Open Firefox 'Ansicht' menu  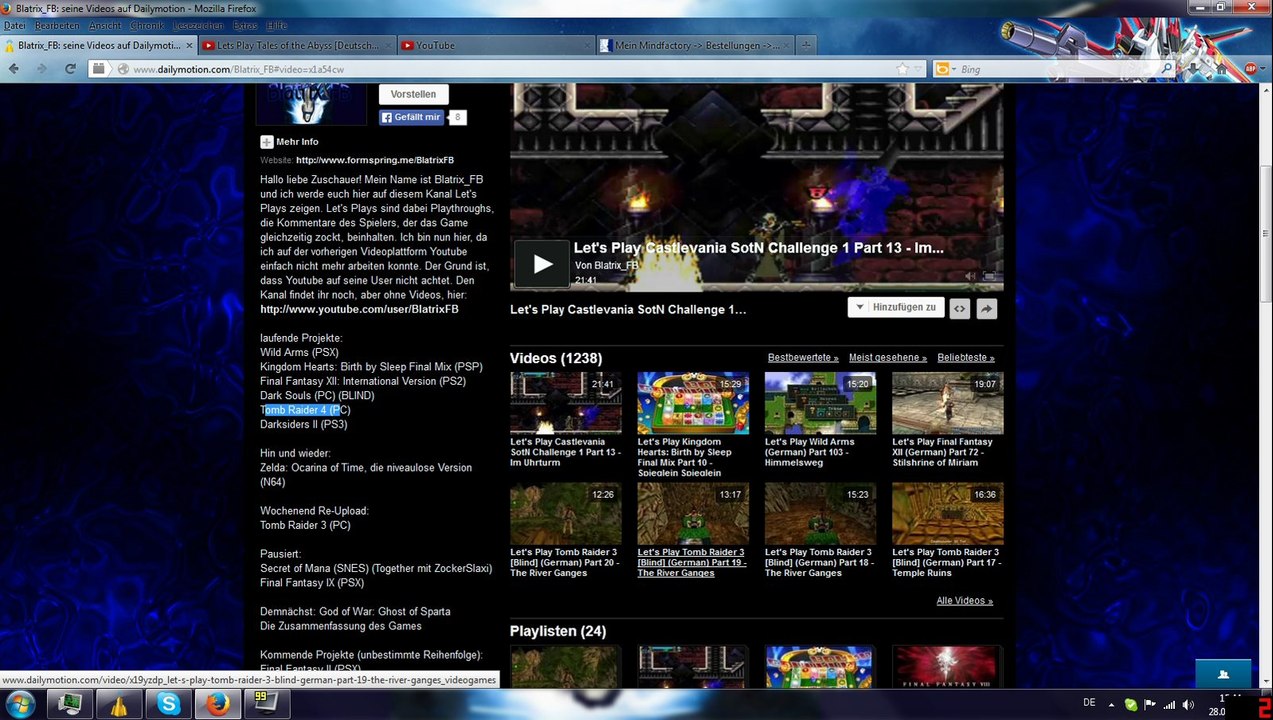click(x=106, y=25)
